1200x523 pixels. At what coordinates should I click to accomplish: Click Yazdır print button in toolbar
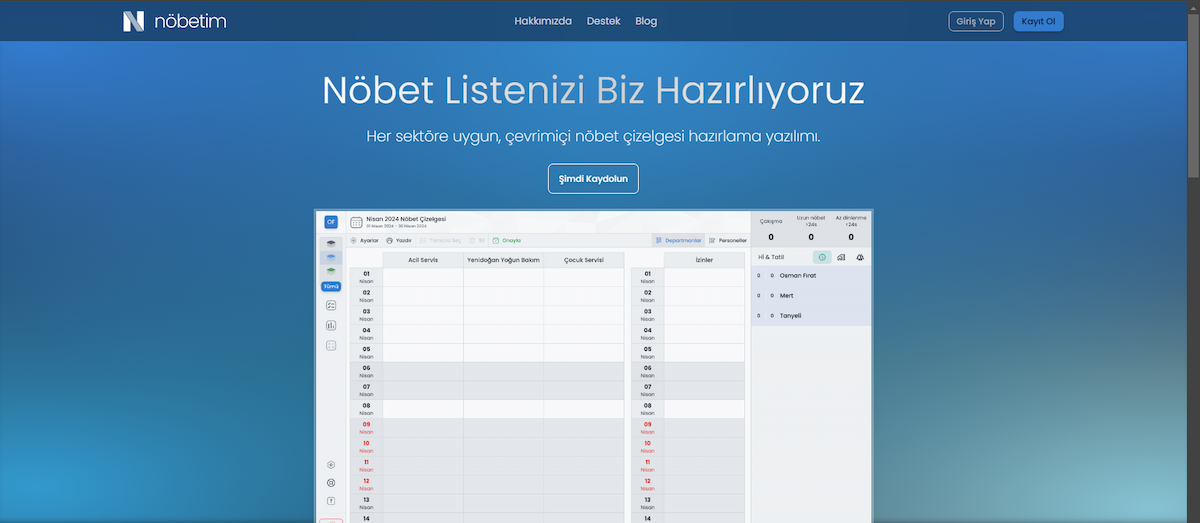[399, 241]
